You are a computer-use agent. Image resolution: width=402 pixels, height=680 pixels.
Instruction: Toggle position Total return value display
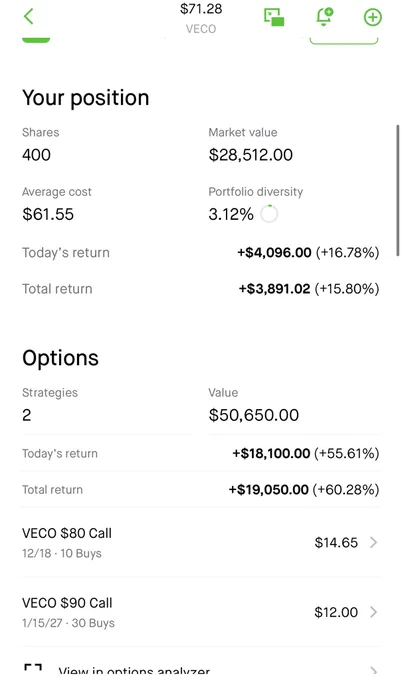click(309, 289)
